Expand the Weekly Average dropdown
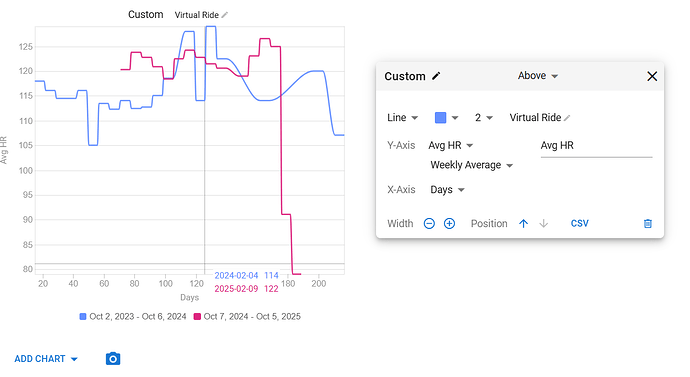 471,165
